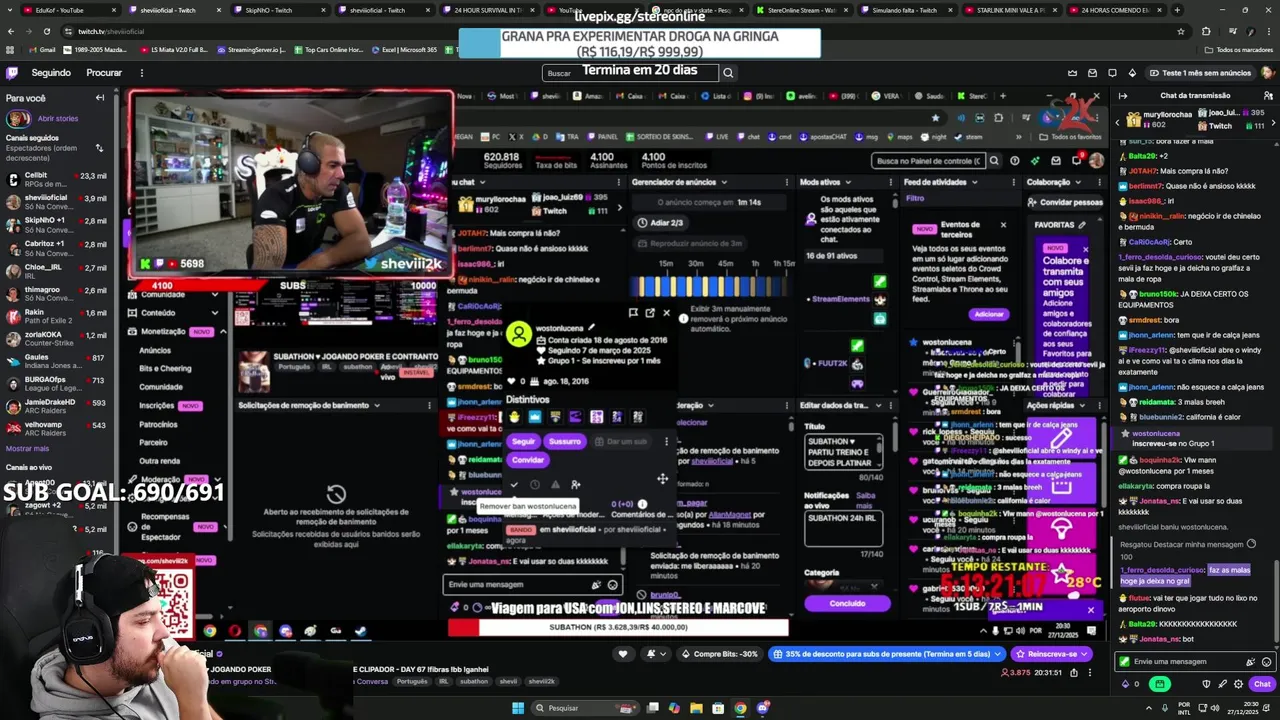Share the stream with the share icon

[1074, 673]
